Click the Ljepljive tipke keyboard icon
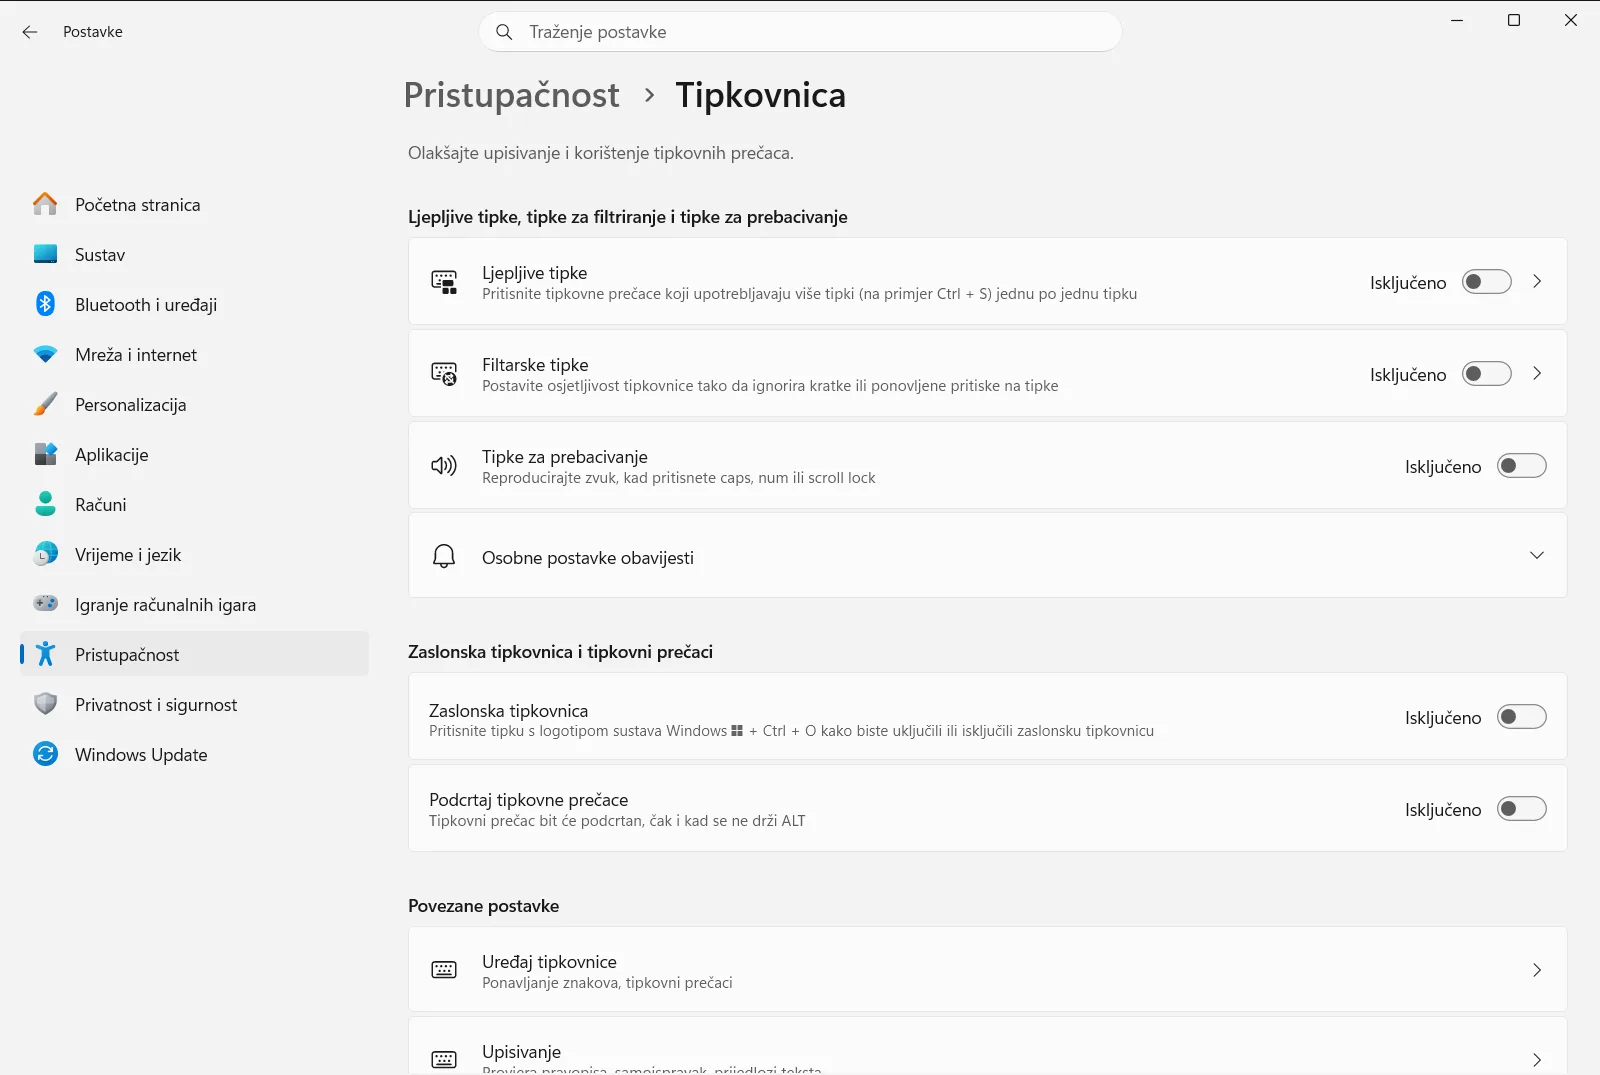 (x=444, y=282)
